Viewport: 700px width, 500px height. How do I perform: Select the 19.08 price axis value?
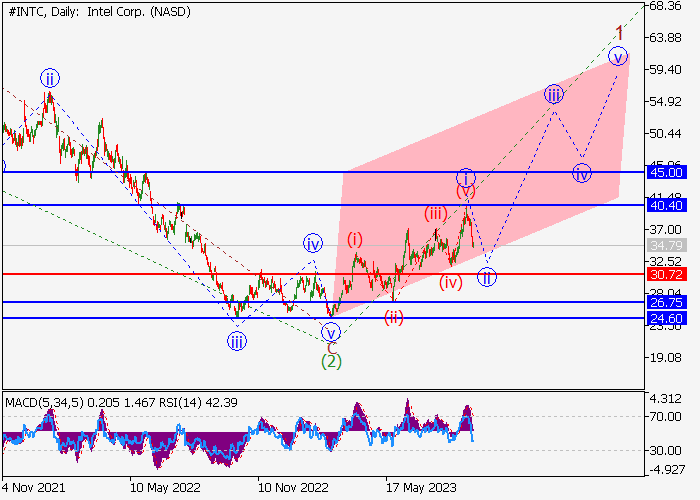tap(665, 357)
